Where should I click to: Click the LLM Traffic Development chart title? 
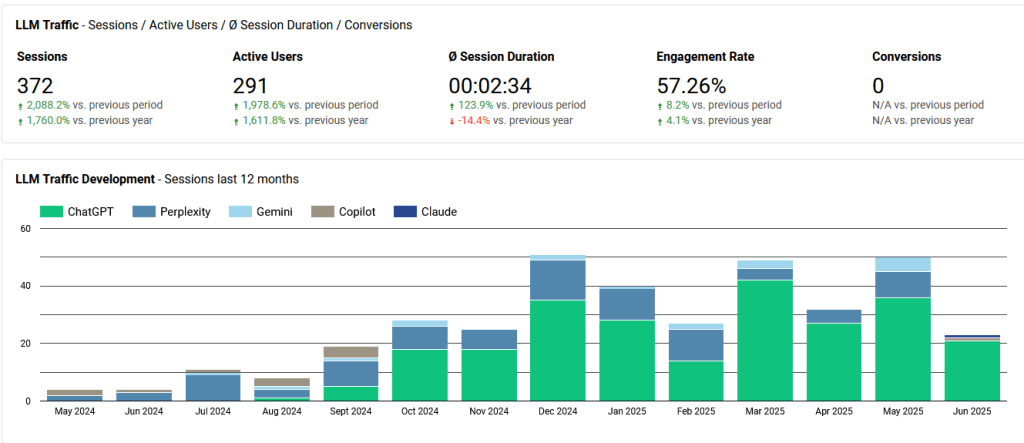point(85,179)
